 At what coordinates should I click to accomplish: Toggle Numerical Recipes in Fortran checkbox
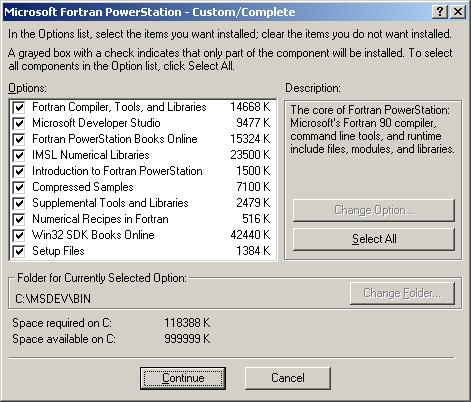pos(19,219)
